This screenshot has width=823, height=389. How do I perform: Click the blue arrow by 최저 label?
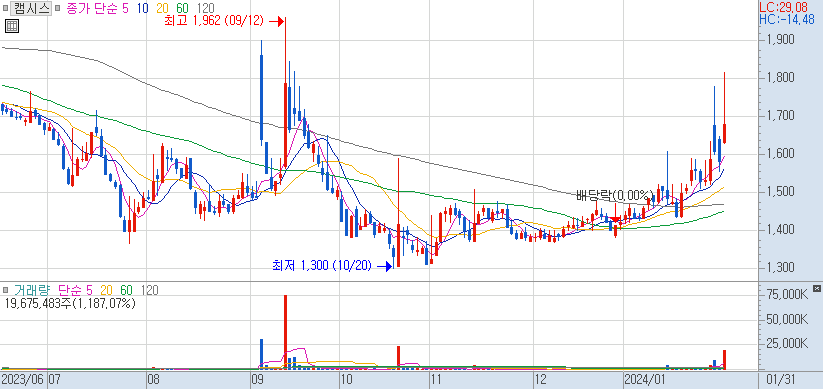385,266
